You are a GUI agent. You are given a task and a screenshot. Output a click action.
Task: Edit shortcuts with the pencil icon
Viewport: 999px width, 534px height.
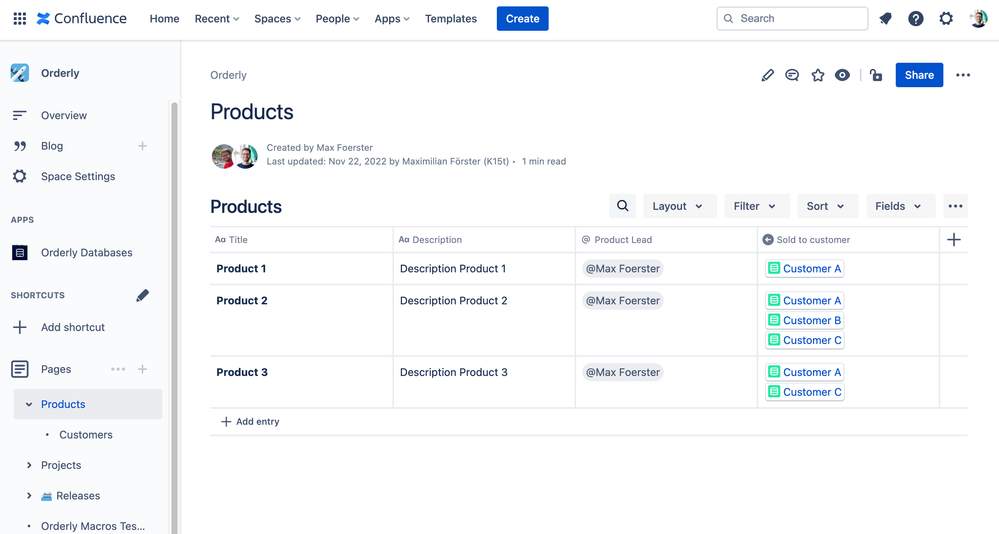pyautogui.click(x=142, y=295)
